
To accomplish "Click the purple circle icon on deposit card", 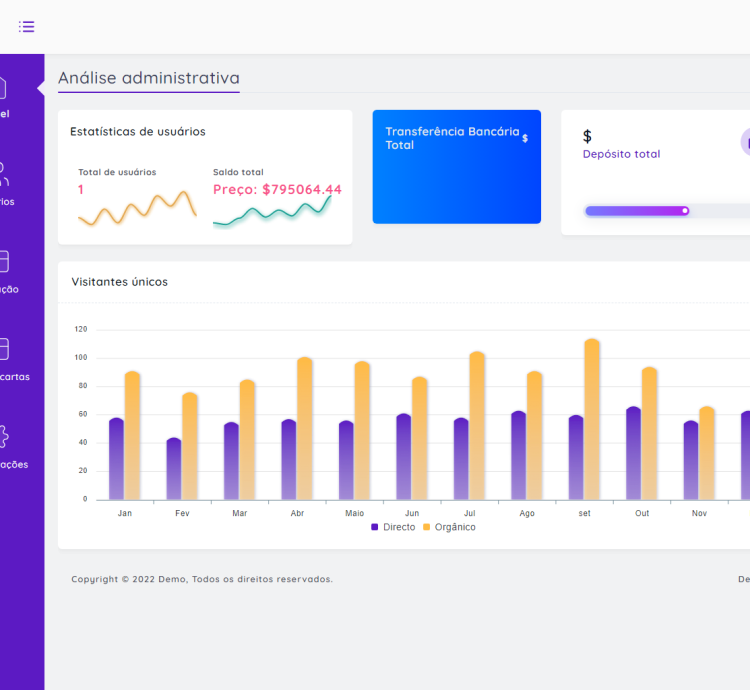I will 745,142.
